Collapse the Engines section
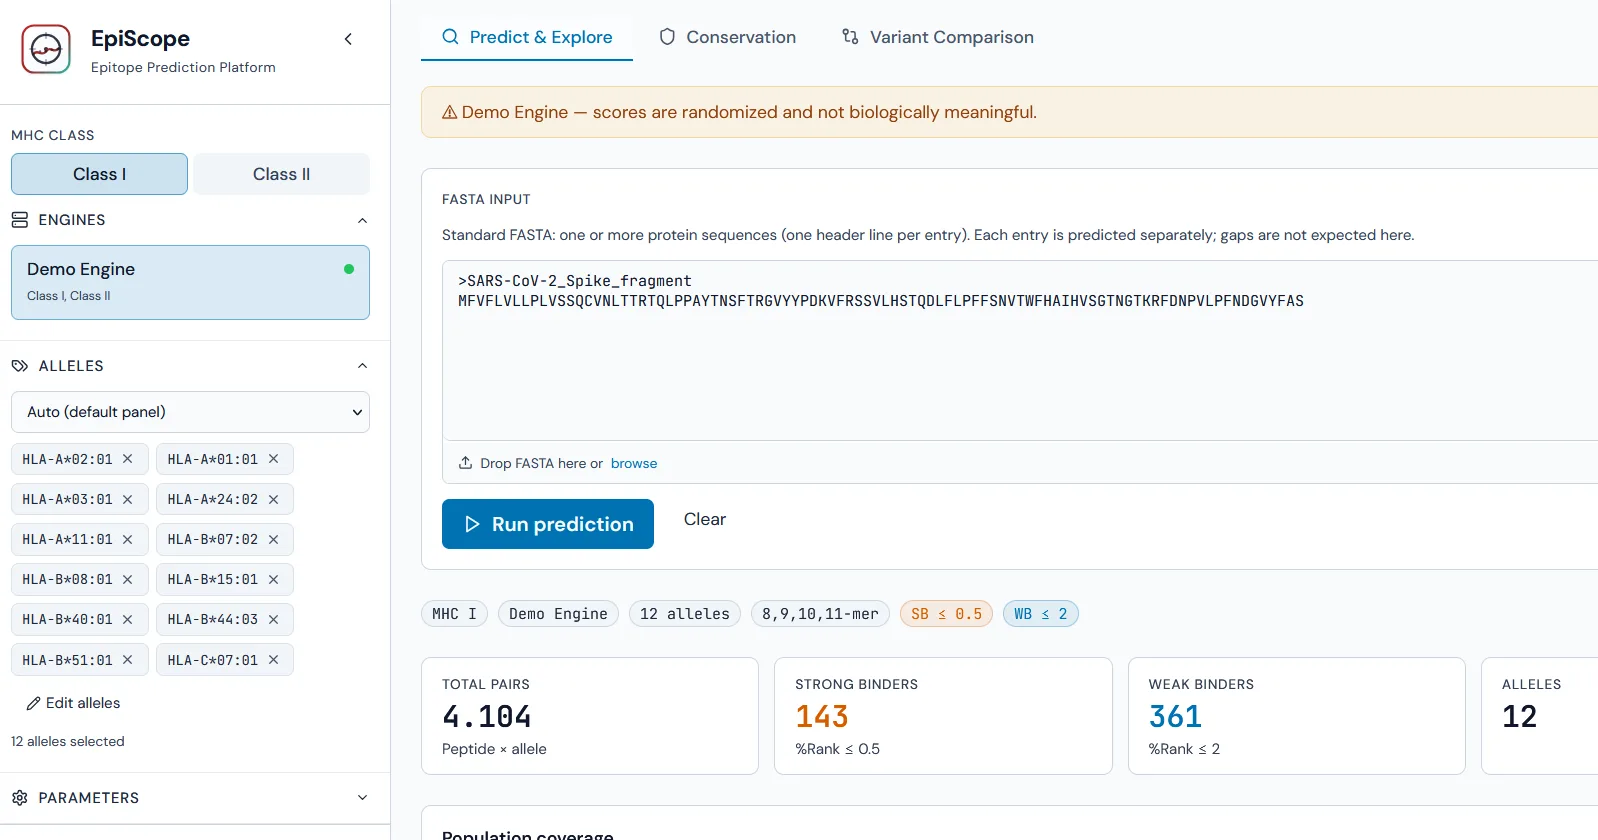This screenshot has height=840, width=1598. (362, 220)
